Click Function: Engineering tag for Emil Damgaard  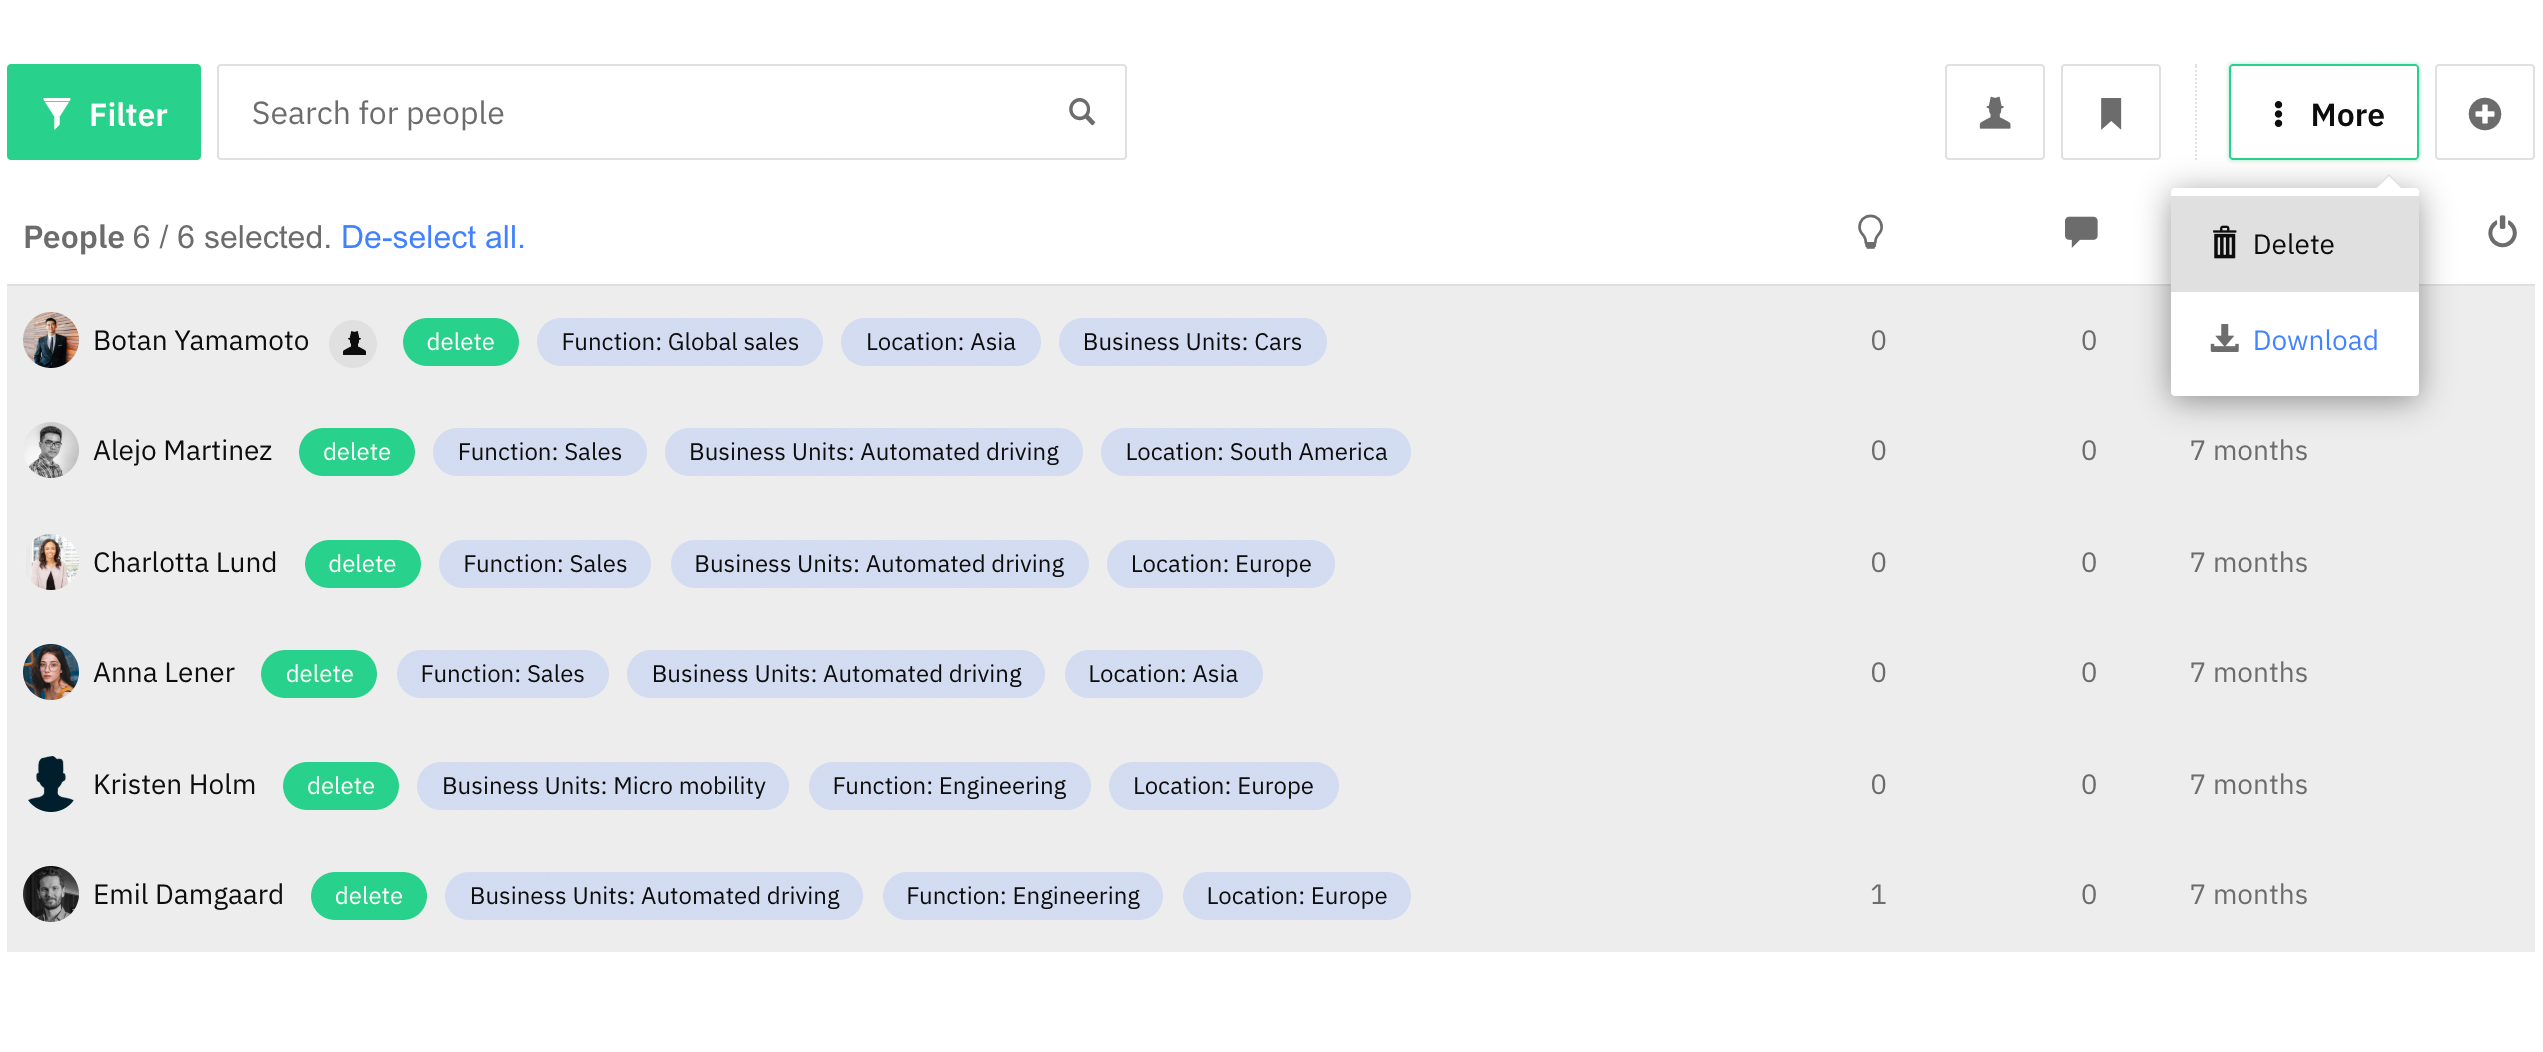point(1022,896)
